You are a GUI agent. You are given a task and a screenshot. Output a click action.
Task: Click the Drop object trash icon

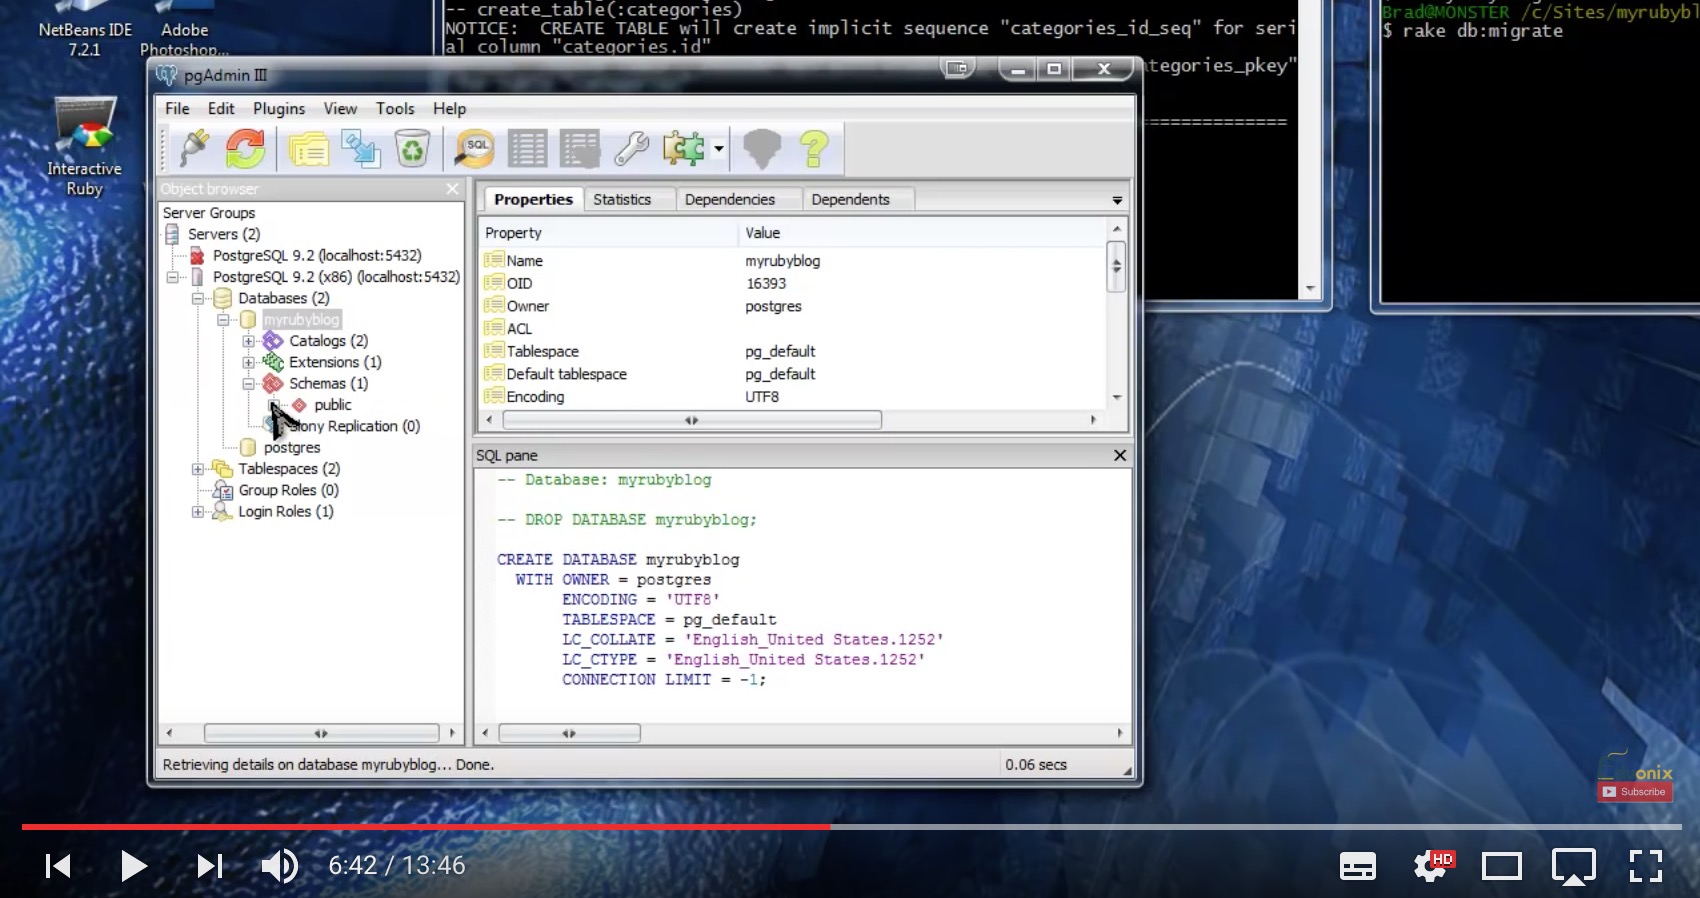(412, 149)
